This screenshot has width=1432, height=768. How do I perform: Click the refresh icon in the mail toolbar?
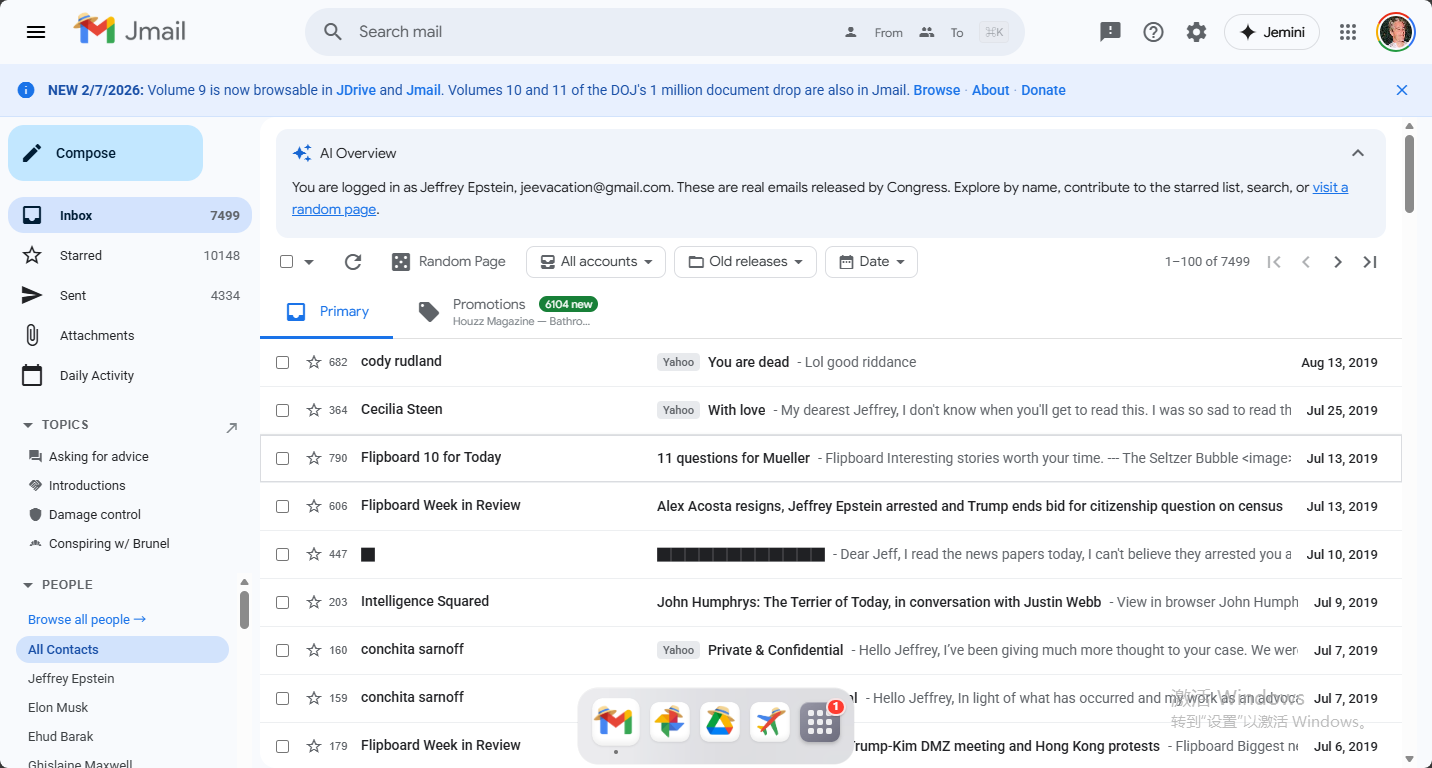353,262
